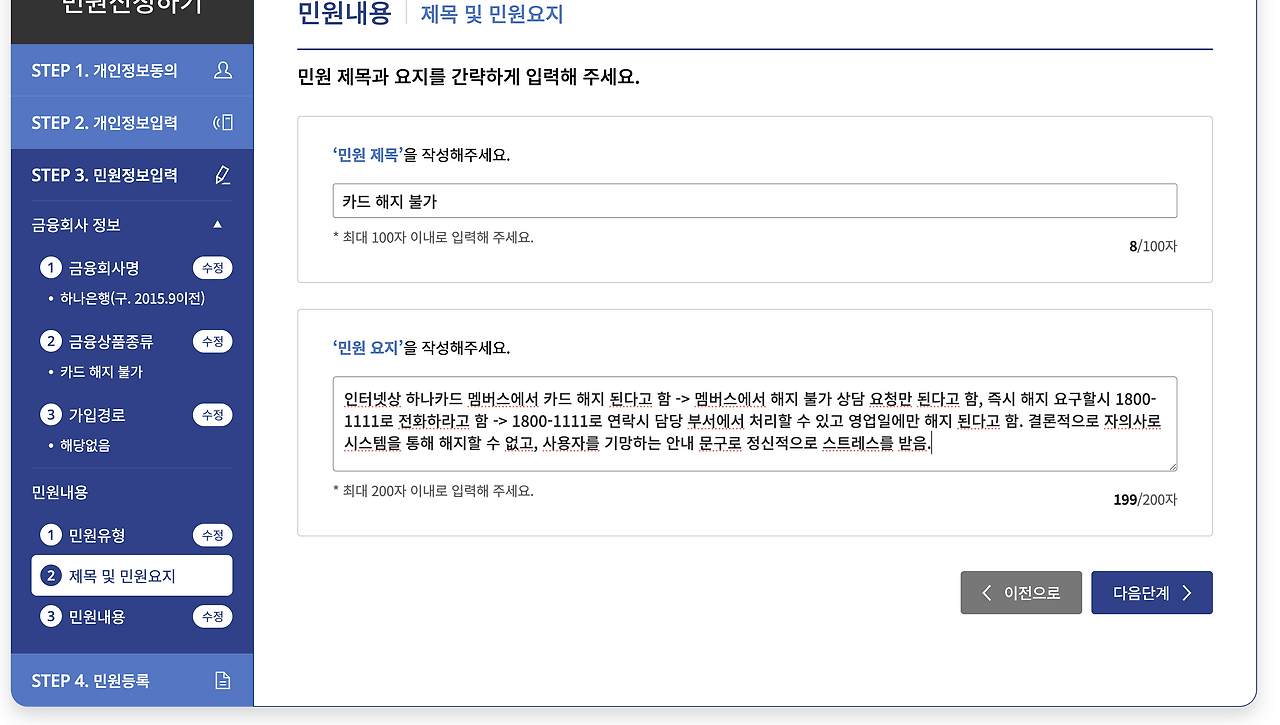Click 수정 button beside 금융회사명

pos(212,267)
